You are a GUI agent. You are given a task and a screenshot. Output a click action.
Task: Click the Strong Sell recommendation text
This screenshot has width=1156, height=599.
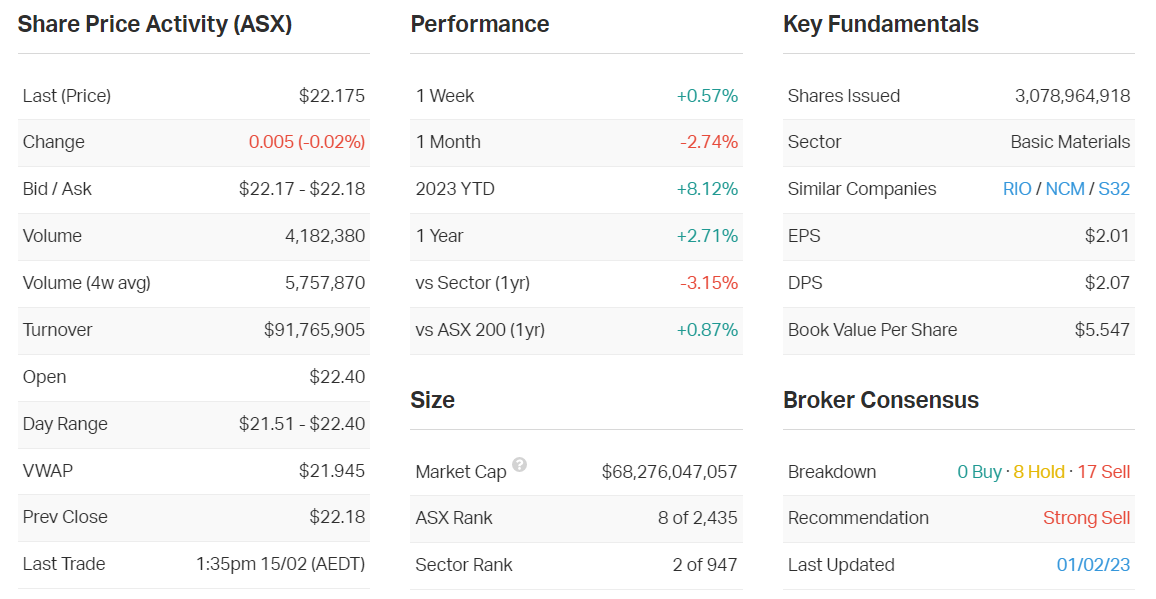(1086, 518)
